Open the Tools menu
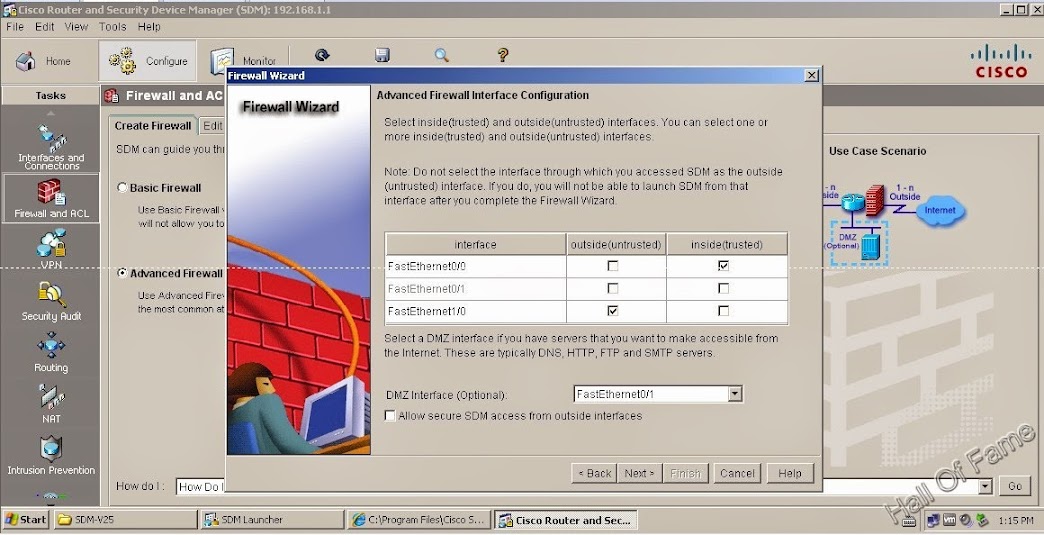Image resolution: width=1044 pixels, height=535 pixels. [113, 27]
